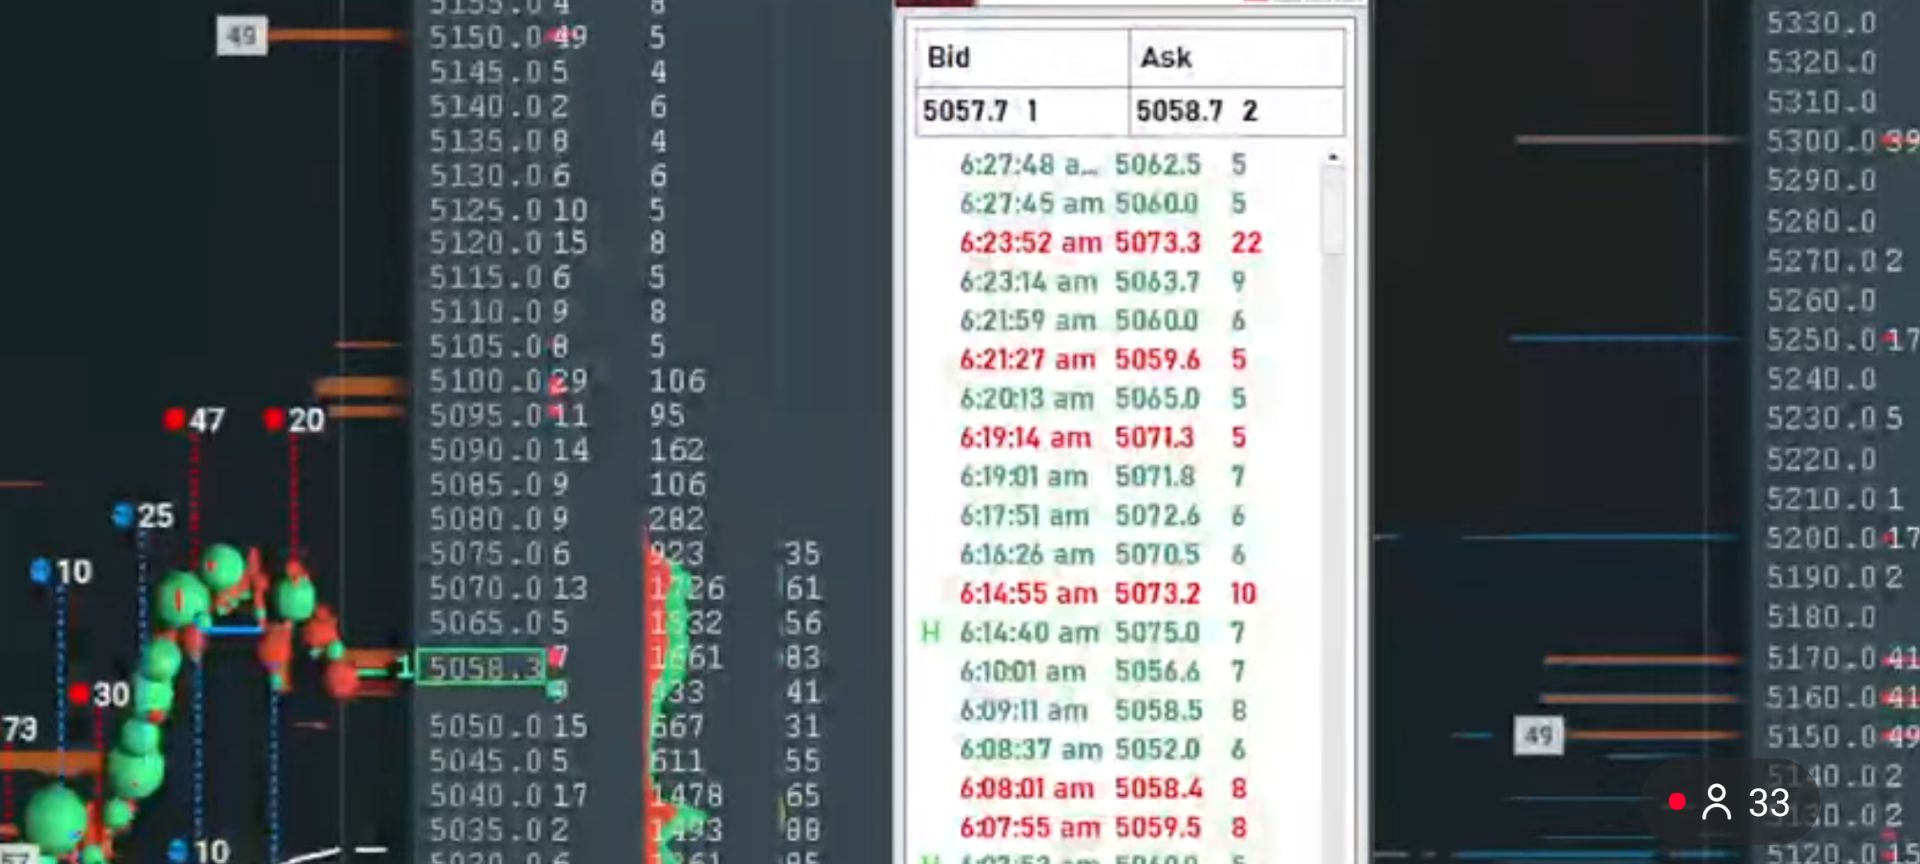This screenshot has width=1920, height=864.
Task: Select the 6:23:52 am trade at 5073.3
Action: point(1110,243)
